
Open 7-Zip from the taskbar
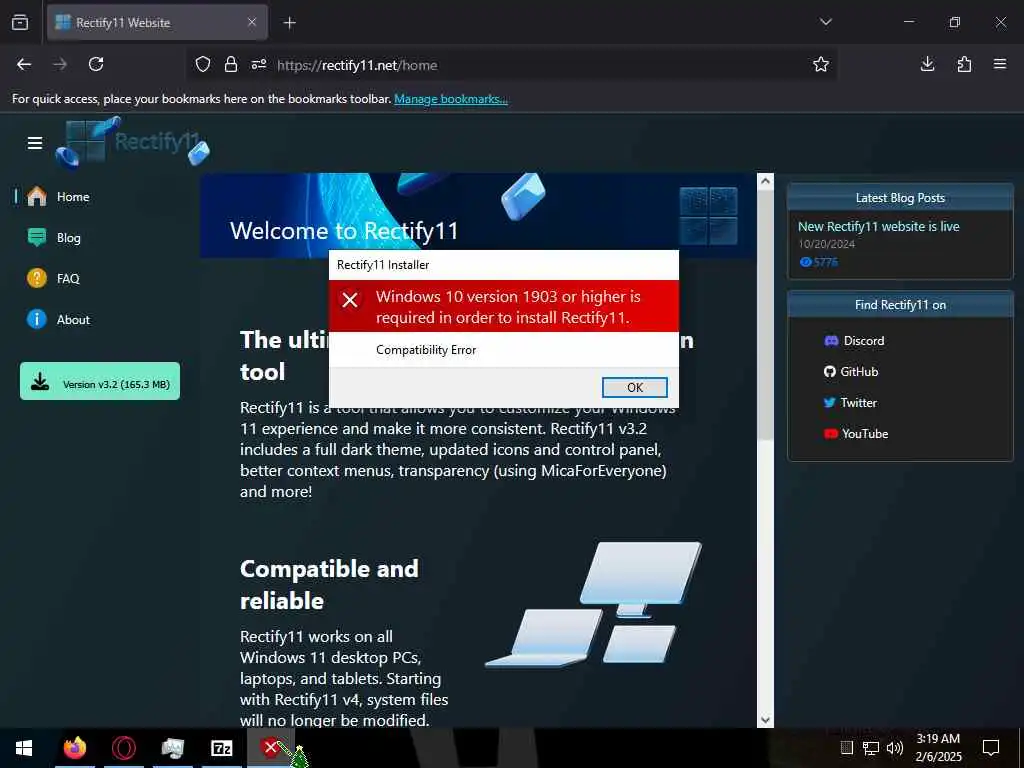tap(222, 748)
